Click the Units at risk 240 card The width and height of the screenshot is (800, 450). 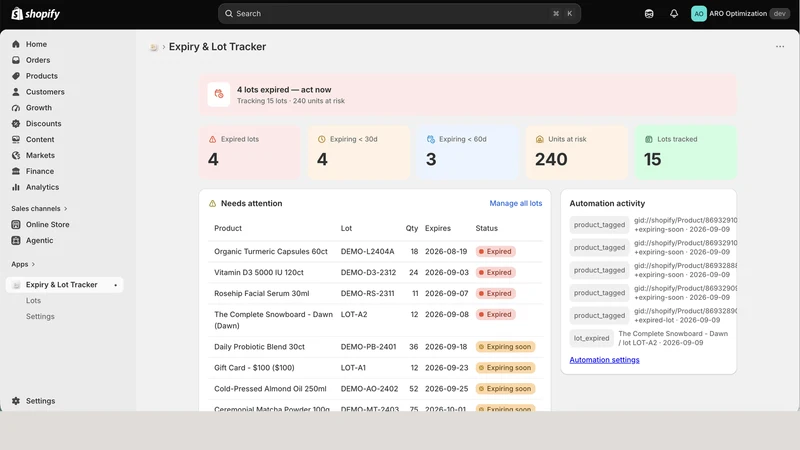tap(577, 152)
